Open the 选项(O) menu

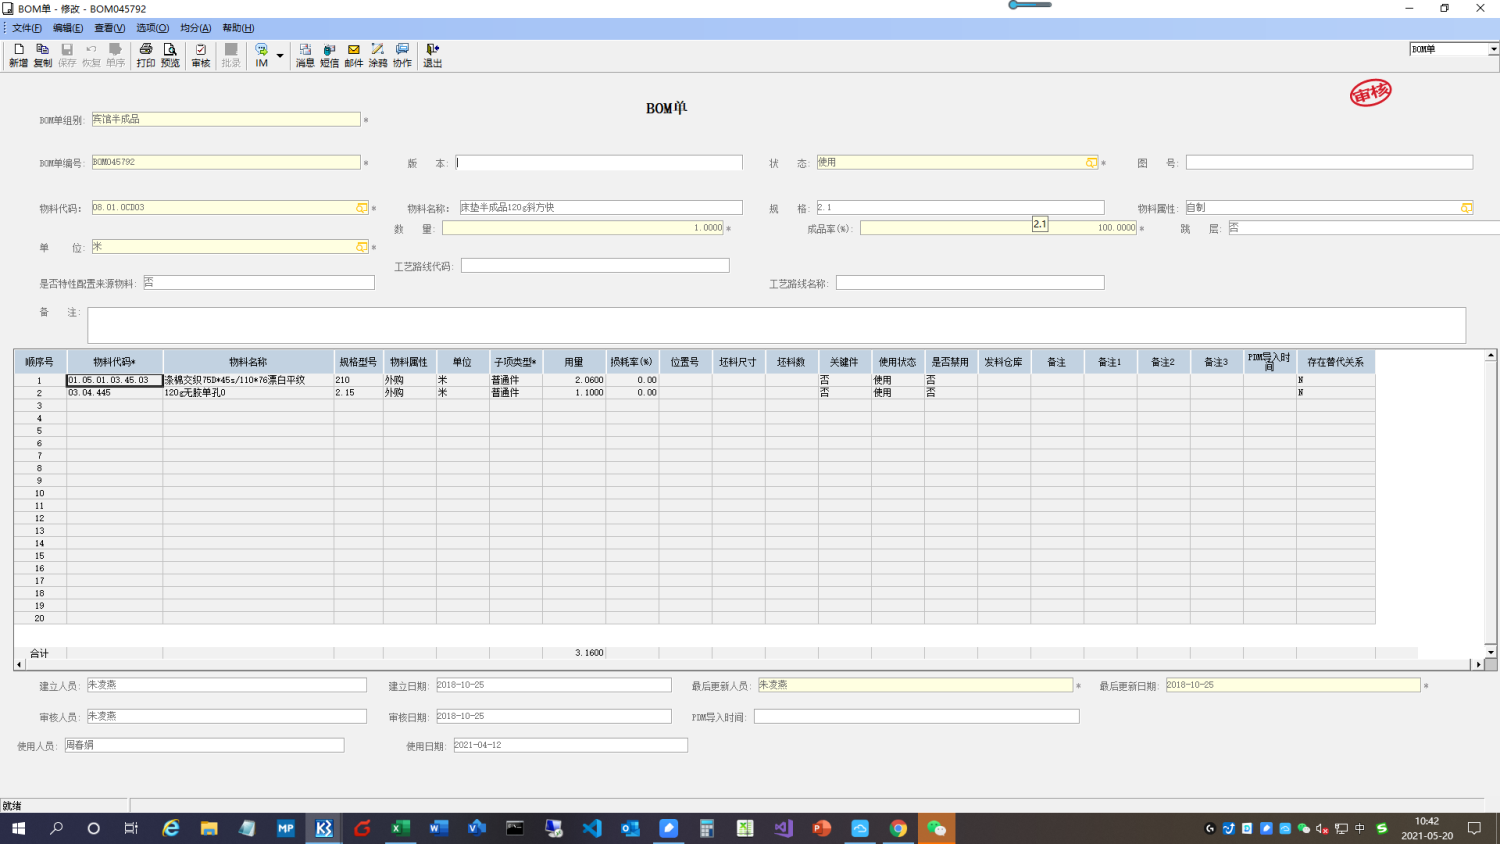(x=152, y=28)
